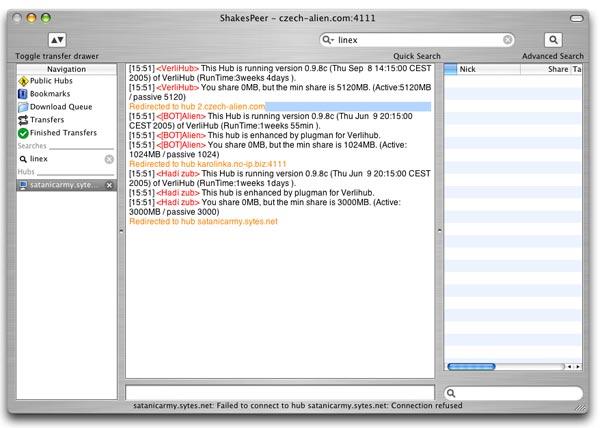Open Advanced Search magnifier button
The width and height of the screenshot is (600, 428).
pos(553,40)
